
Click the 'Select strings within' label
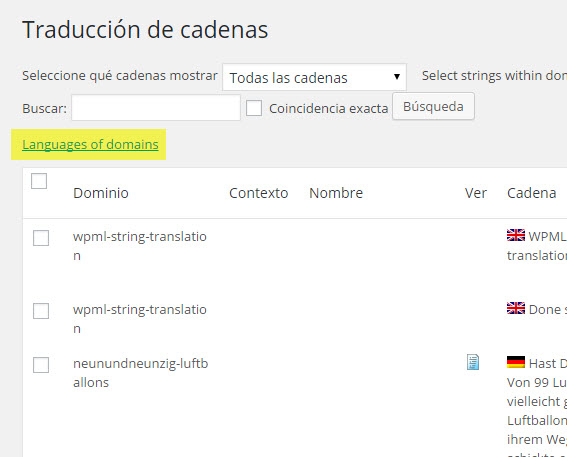click(494, 76)
